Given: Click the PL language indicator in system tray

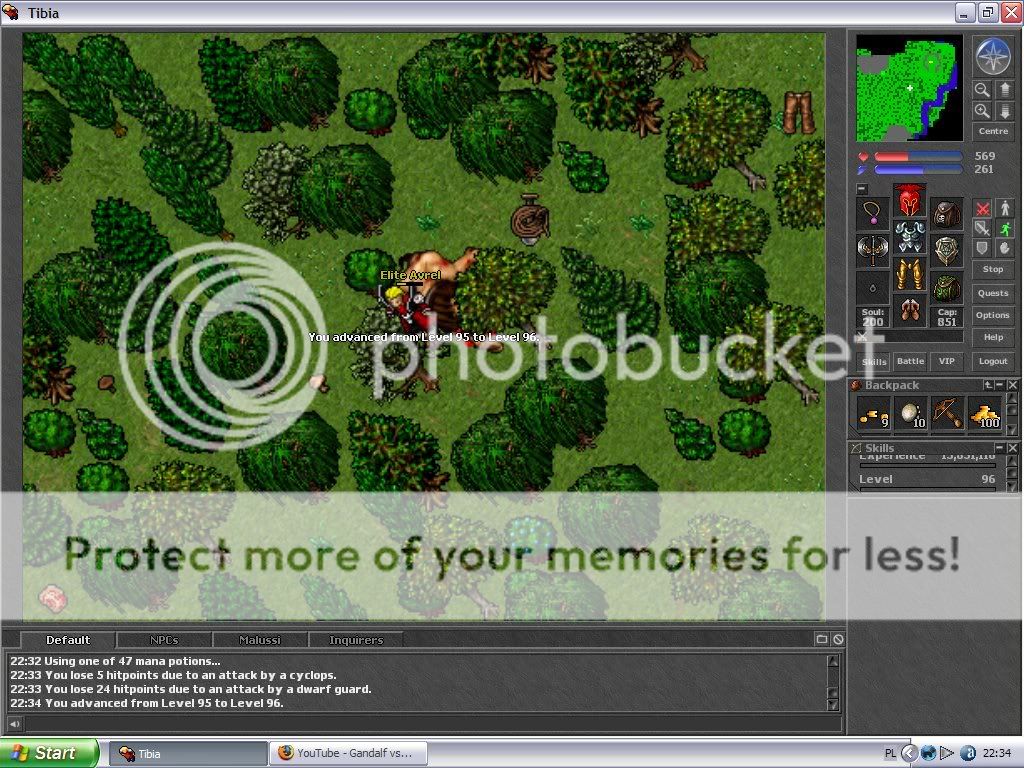Looking at the screenshot, I should pos(890,754).
